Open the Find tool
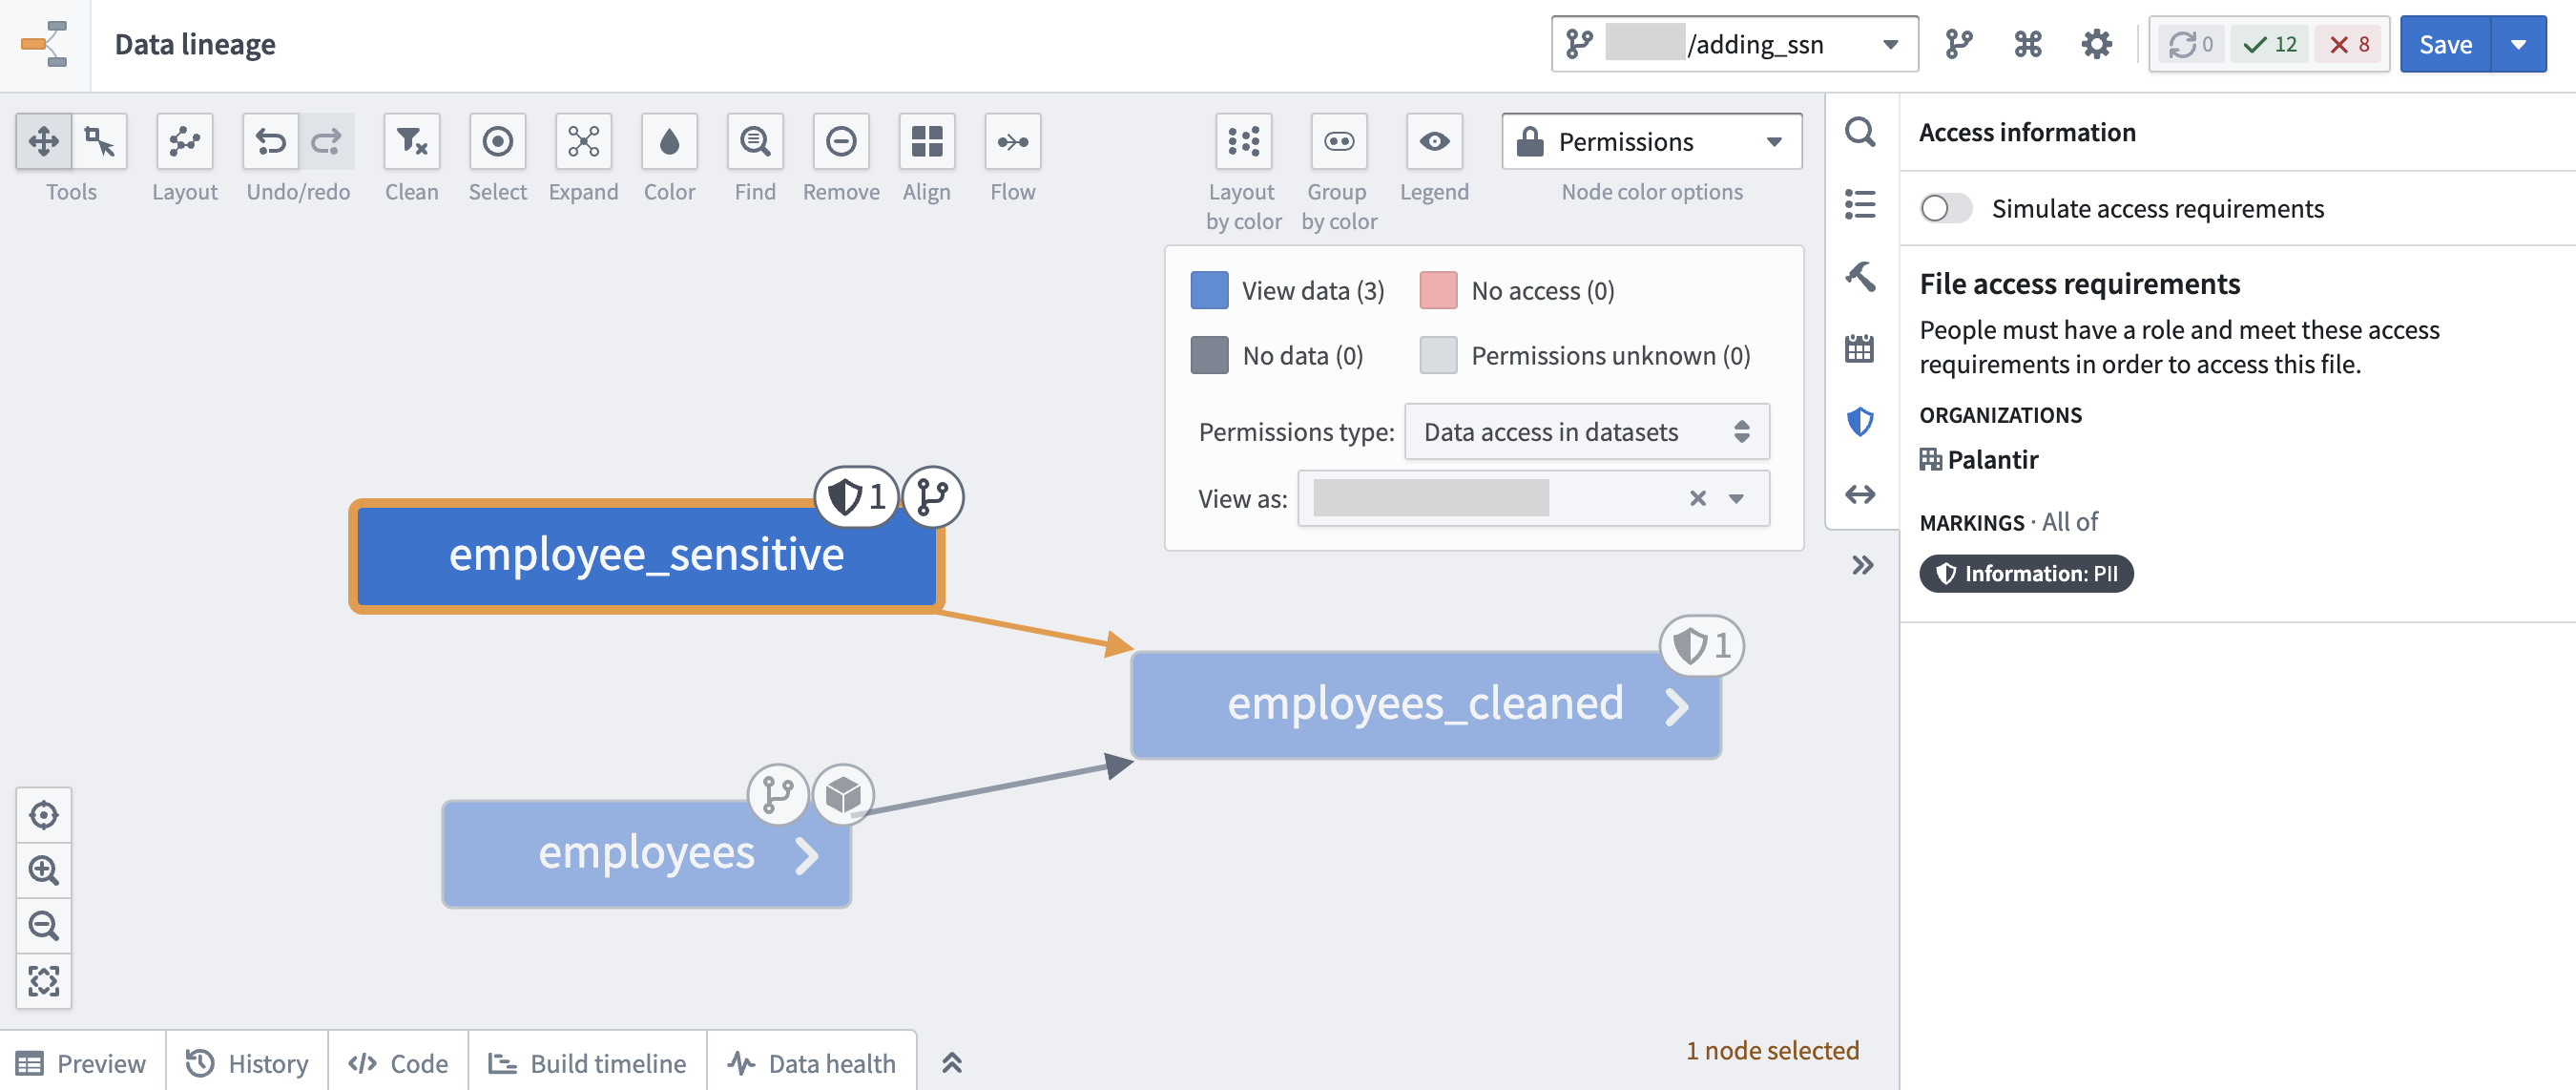Viewport: 2576px width, 1090px height. 755,141
